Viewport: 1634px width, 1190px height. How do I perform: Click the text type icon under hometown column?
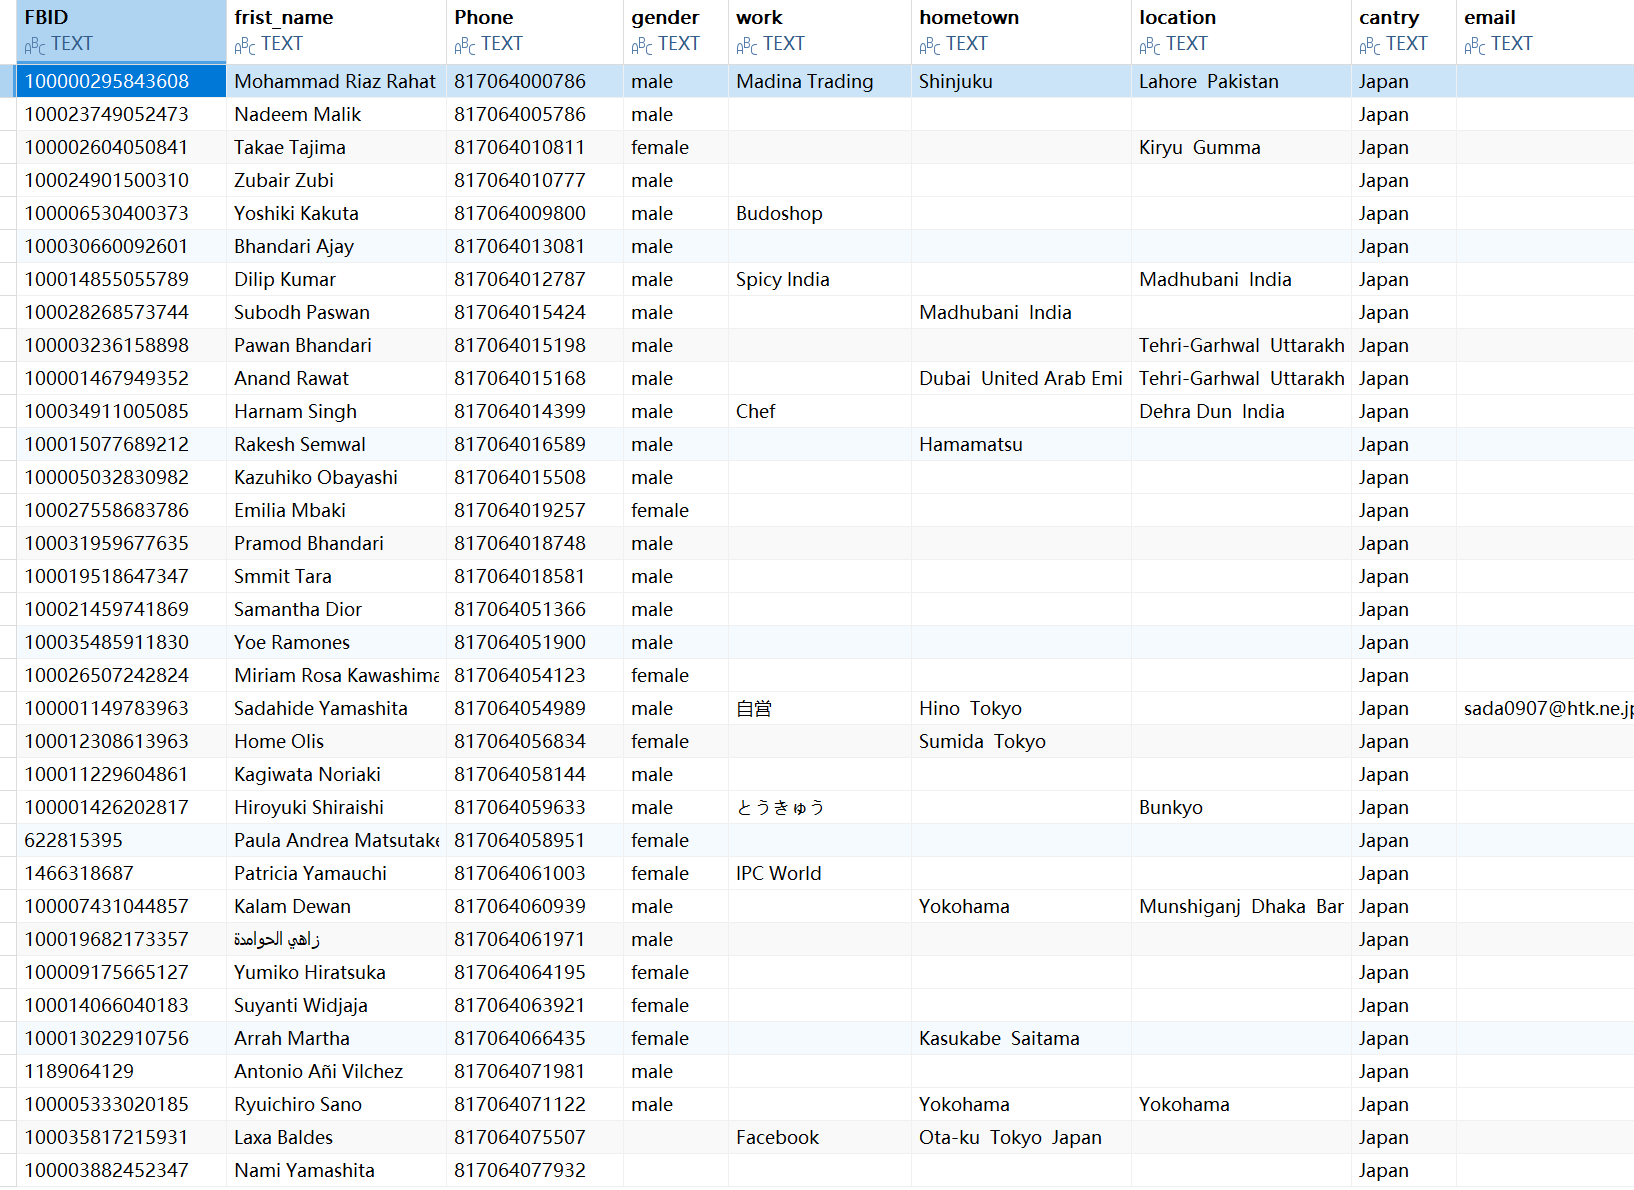[x=929, y=45]
